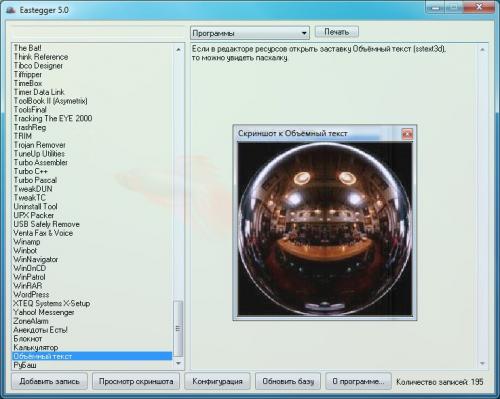Screen dimensions: 500x399
Task: Click list scrollbar up arrow
Action: (x=178, y=49)
